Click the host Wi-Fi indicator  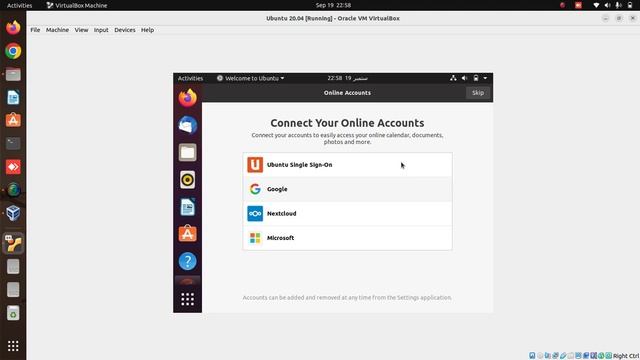tap(596, 5)
